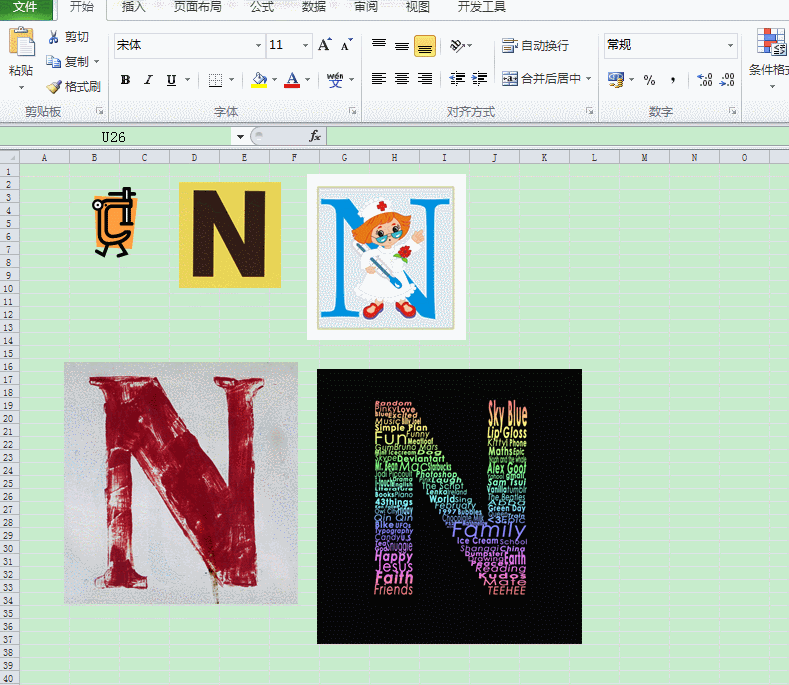Select the red painted letter N picture
Screen dimensions: 789x685
181,483
